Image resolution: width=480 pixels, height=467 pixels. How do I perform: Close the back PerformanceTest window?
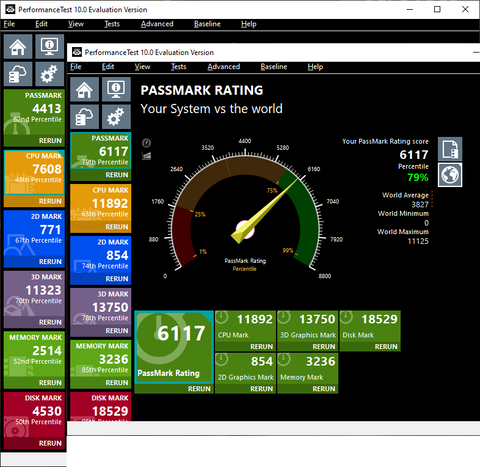point(465,9)
